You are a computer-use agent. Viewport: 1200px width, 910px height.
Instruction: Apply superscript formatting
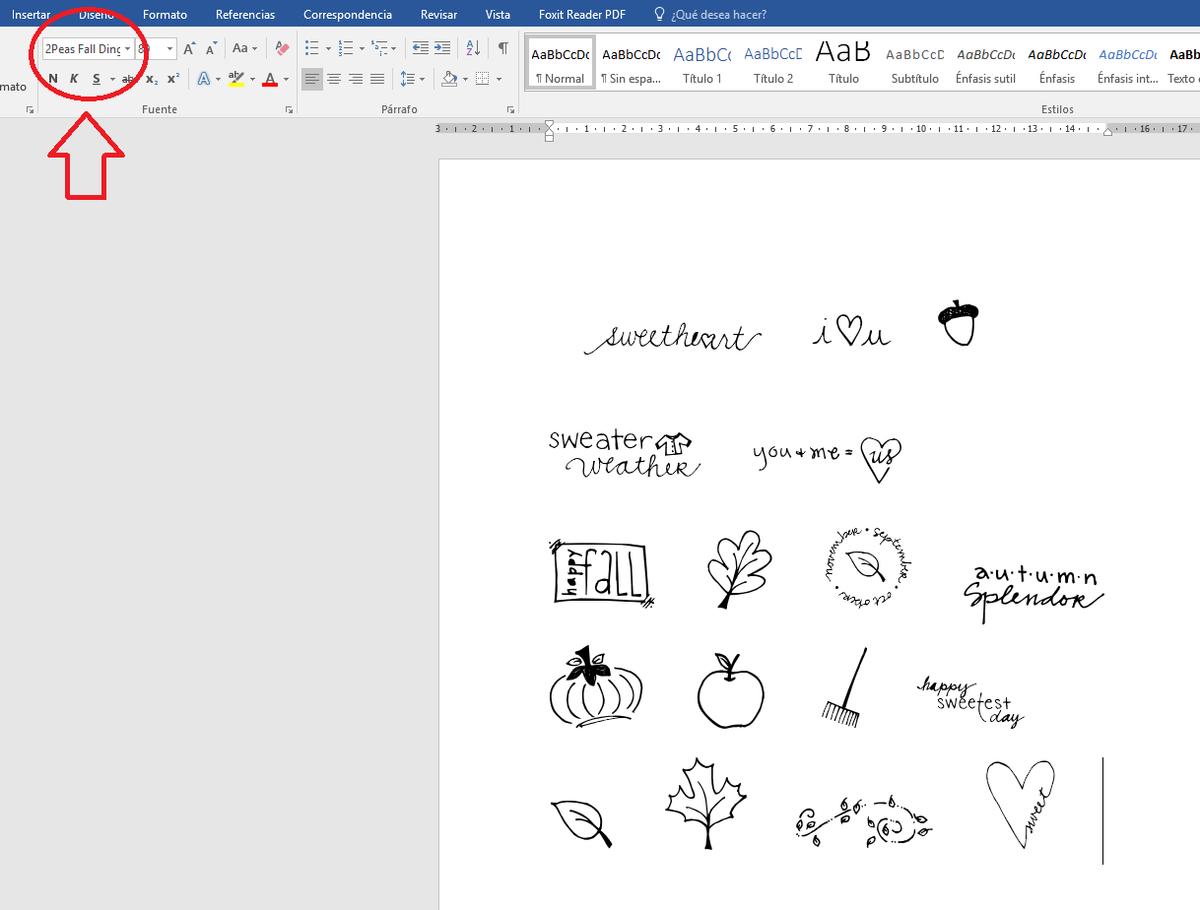pos(173,79)
